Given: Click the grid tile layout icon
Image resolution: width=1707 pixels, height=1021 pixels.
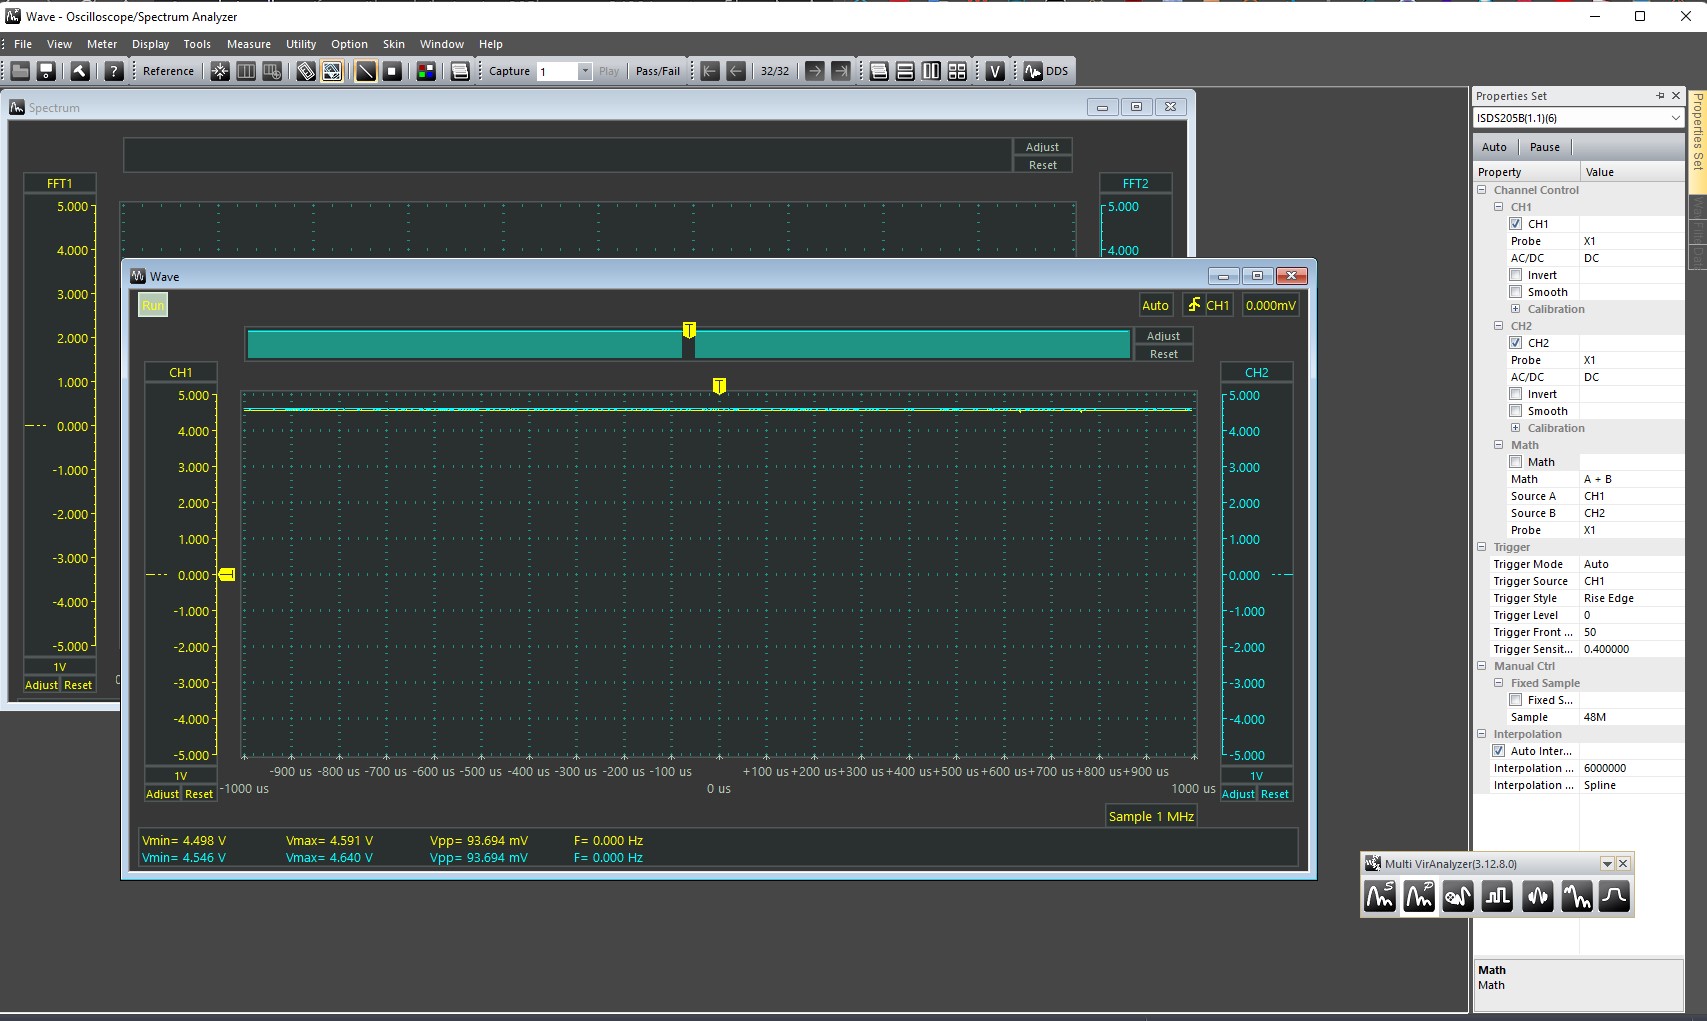Looking at the screenshot, I should click(x=957, y=71).
